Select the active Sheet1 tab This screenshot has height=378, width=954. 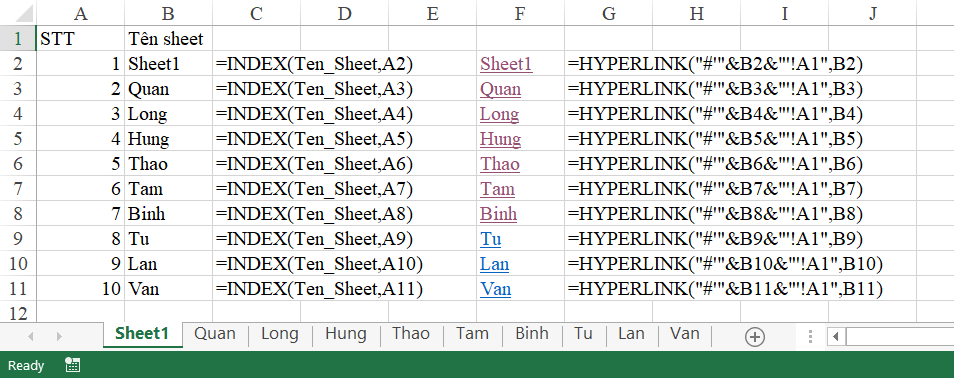click(x=142, y=334)
